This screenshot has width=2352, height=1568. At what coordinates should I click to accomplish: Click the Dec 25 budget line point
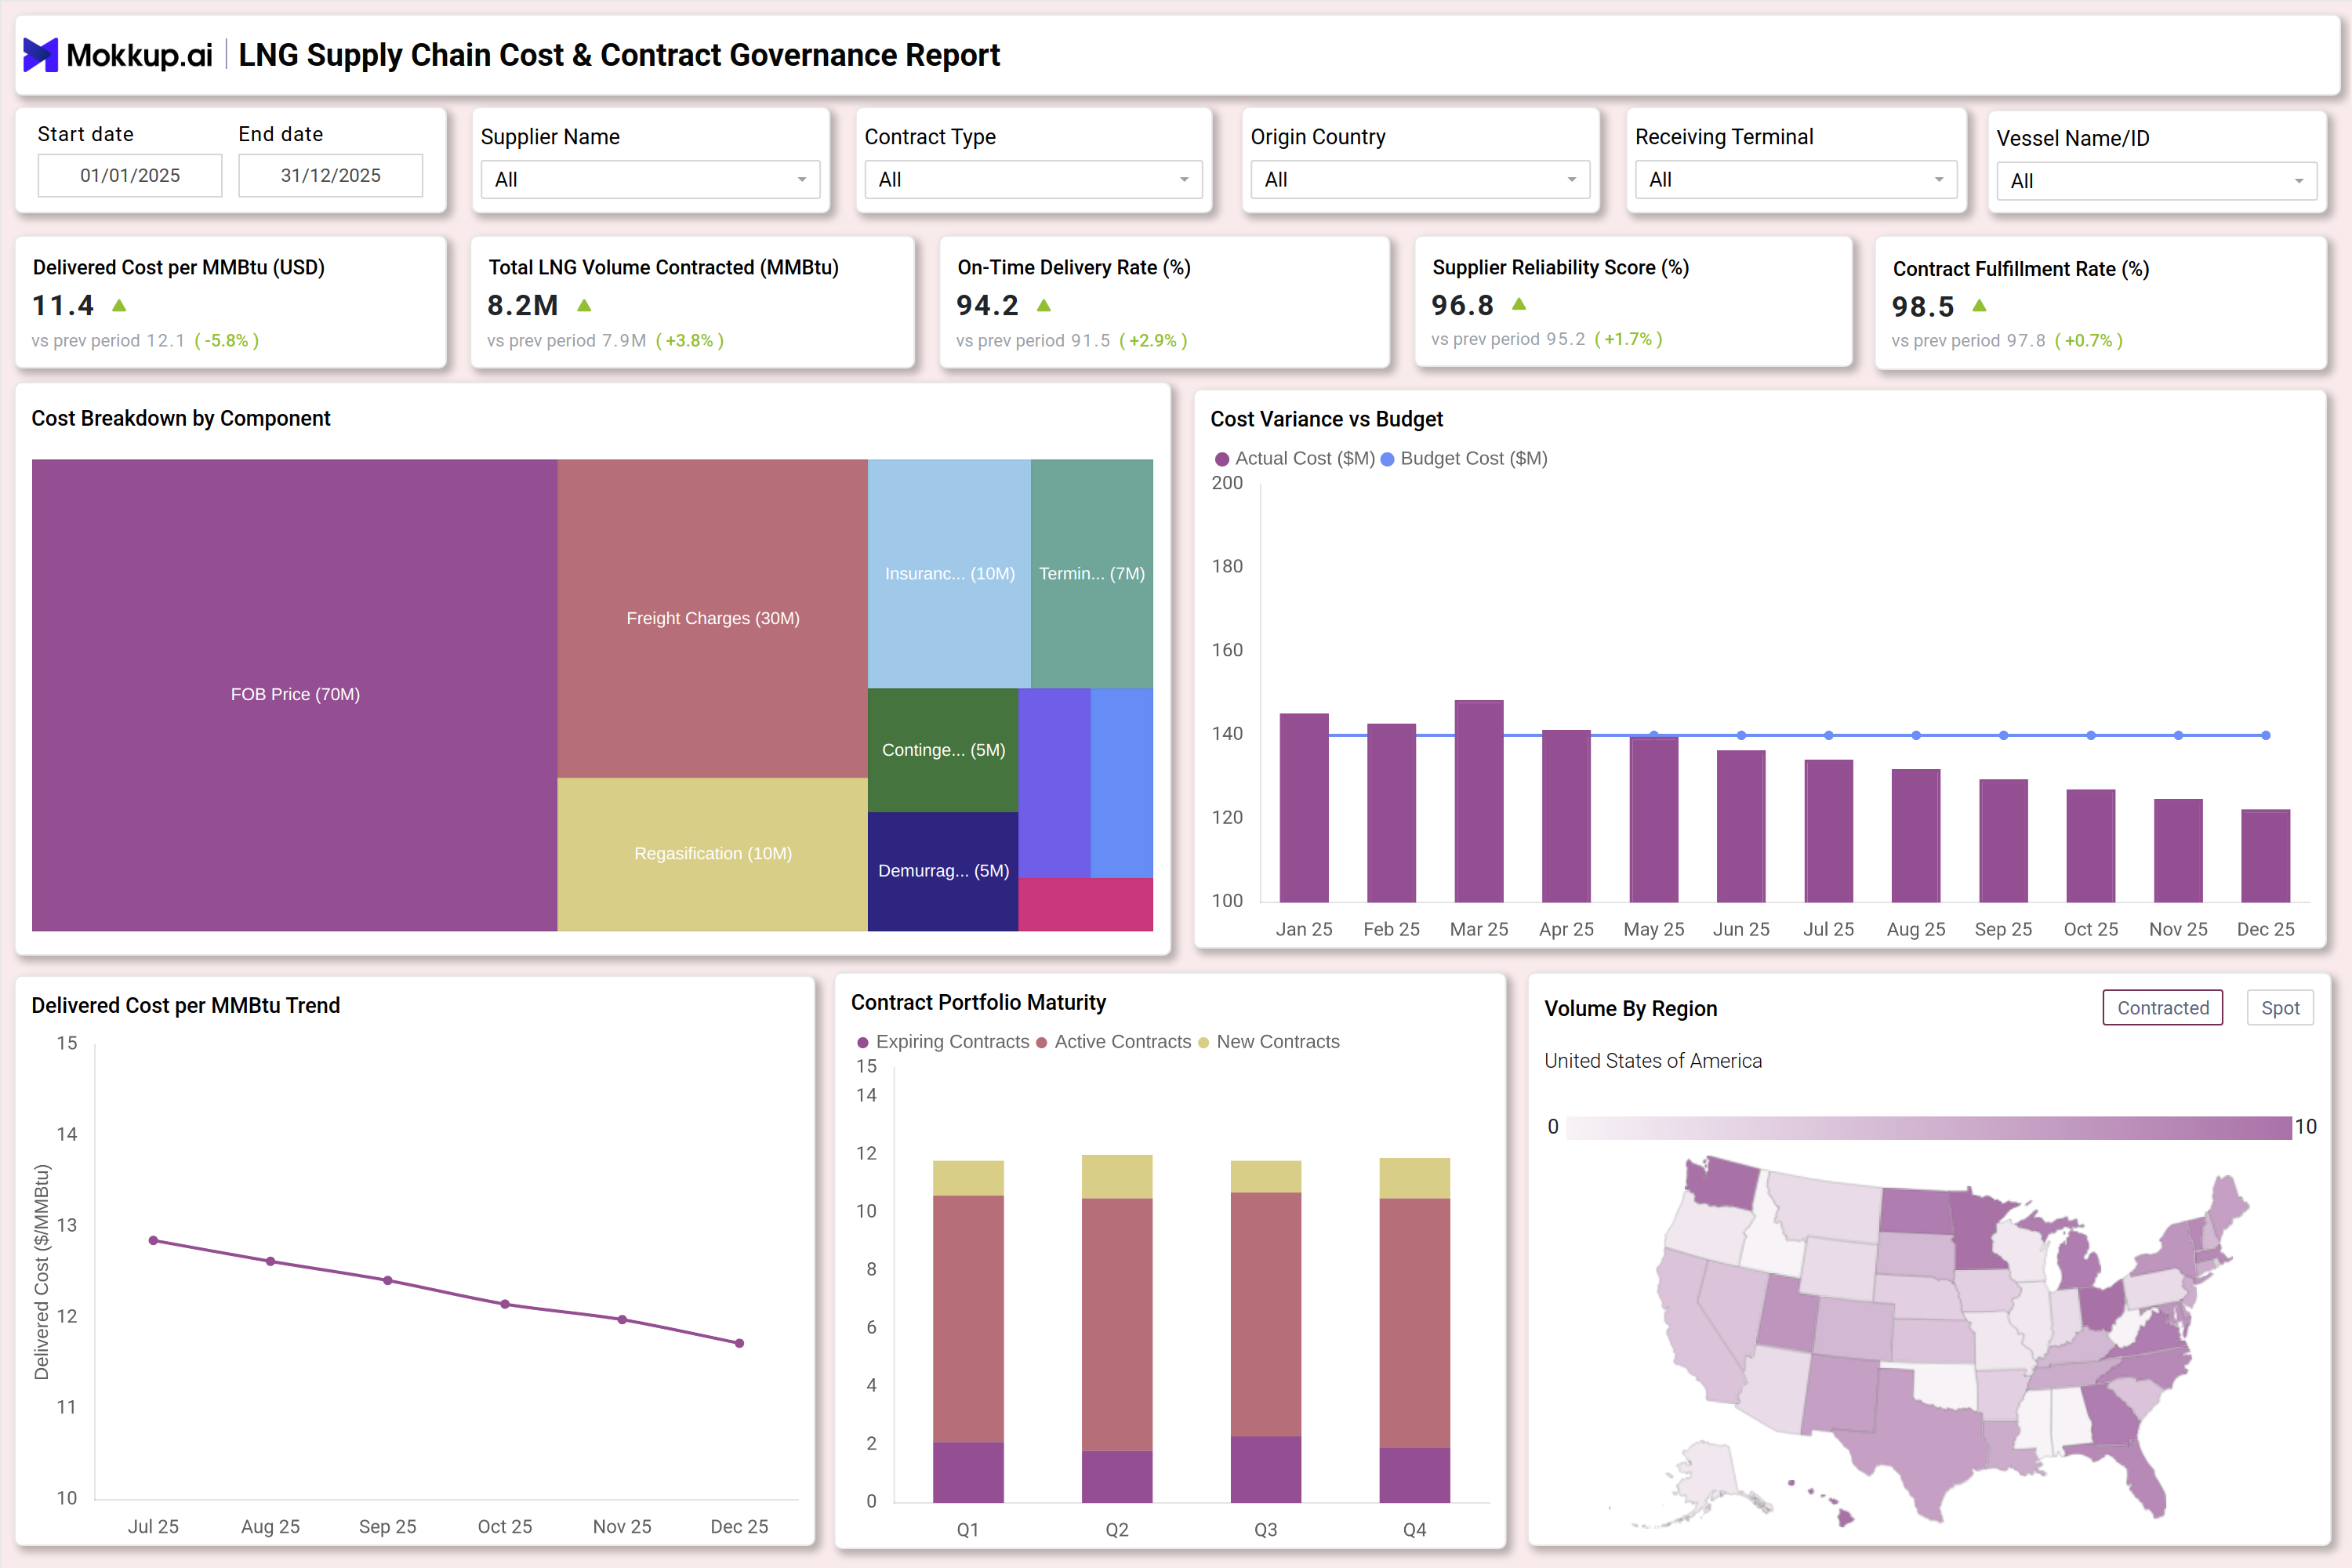coord(2265,735)
